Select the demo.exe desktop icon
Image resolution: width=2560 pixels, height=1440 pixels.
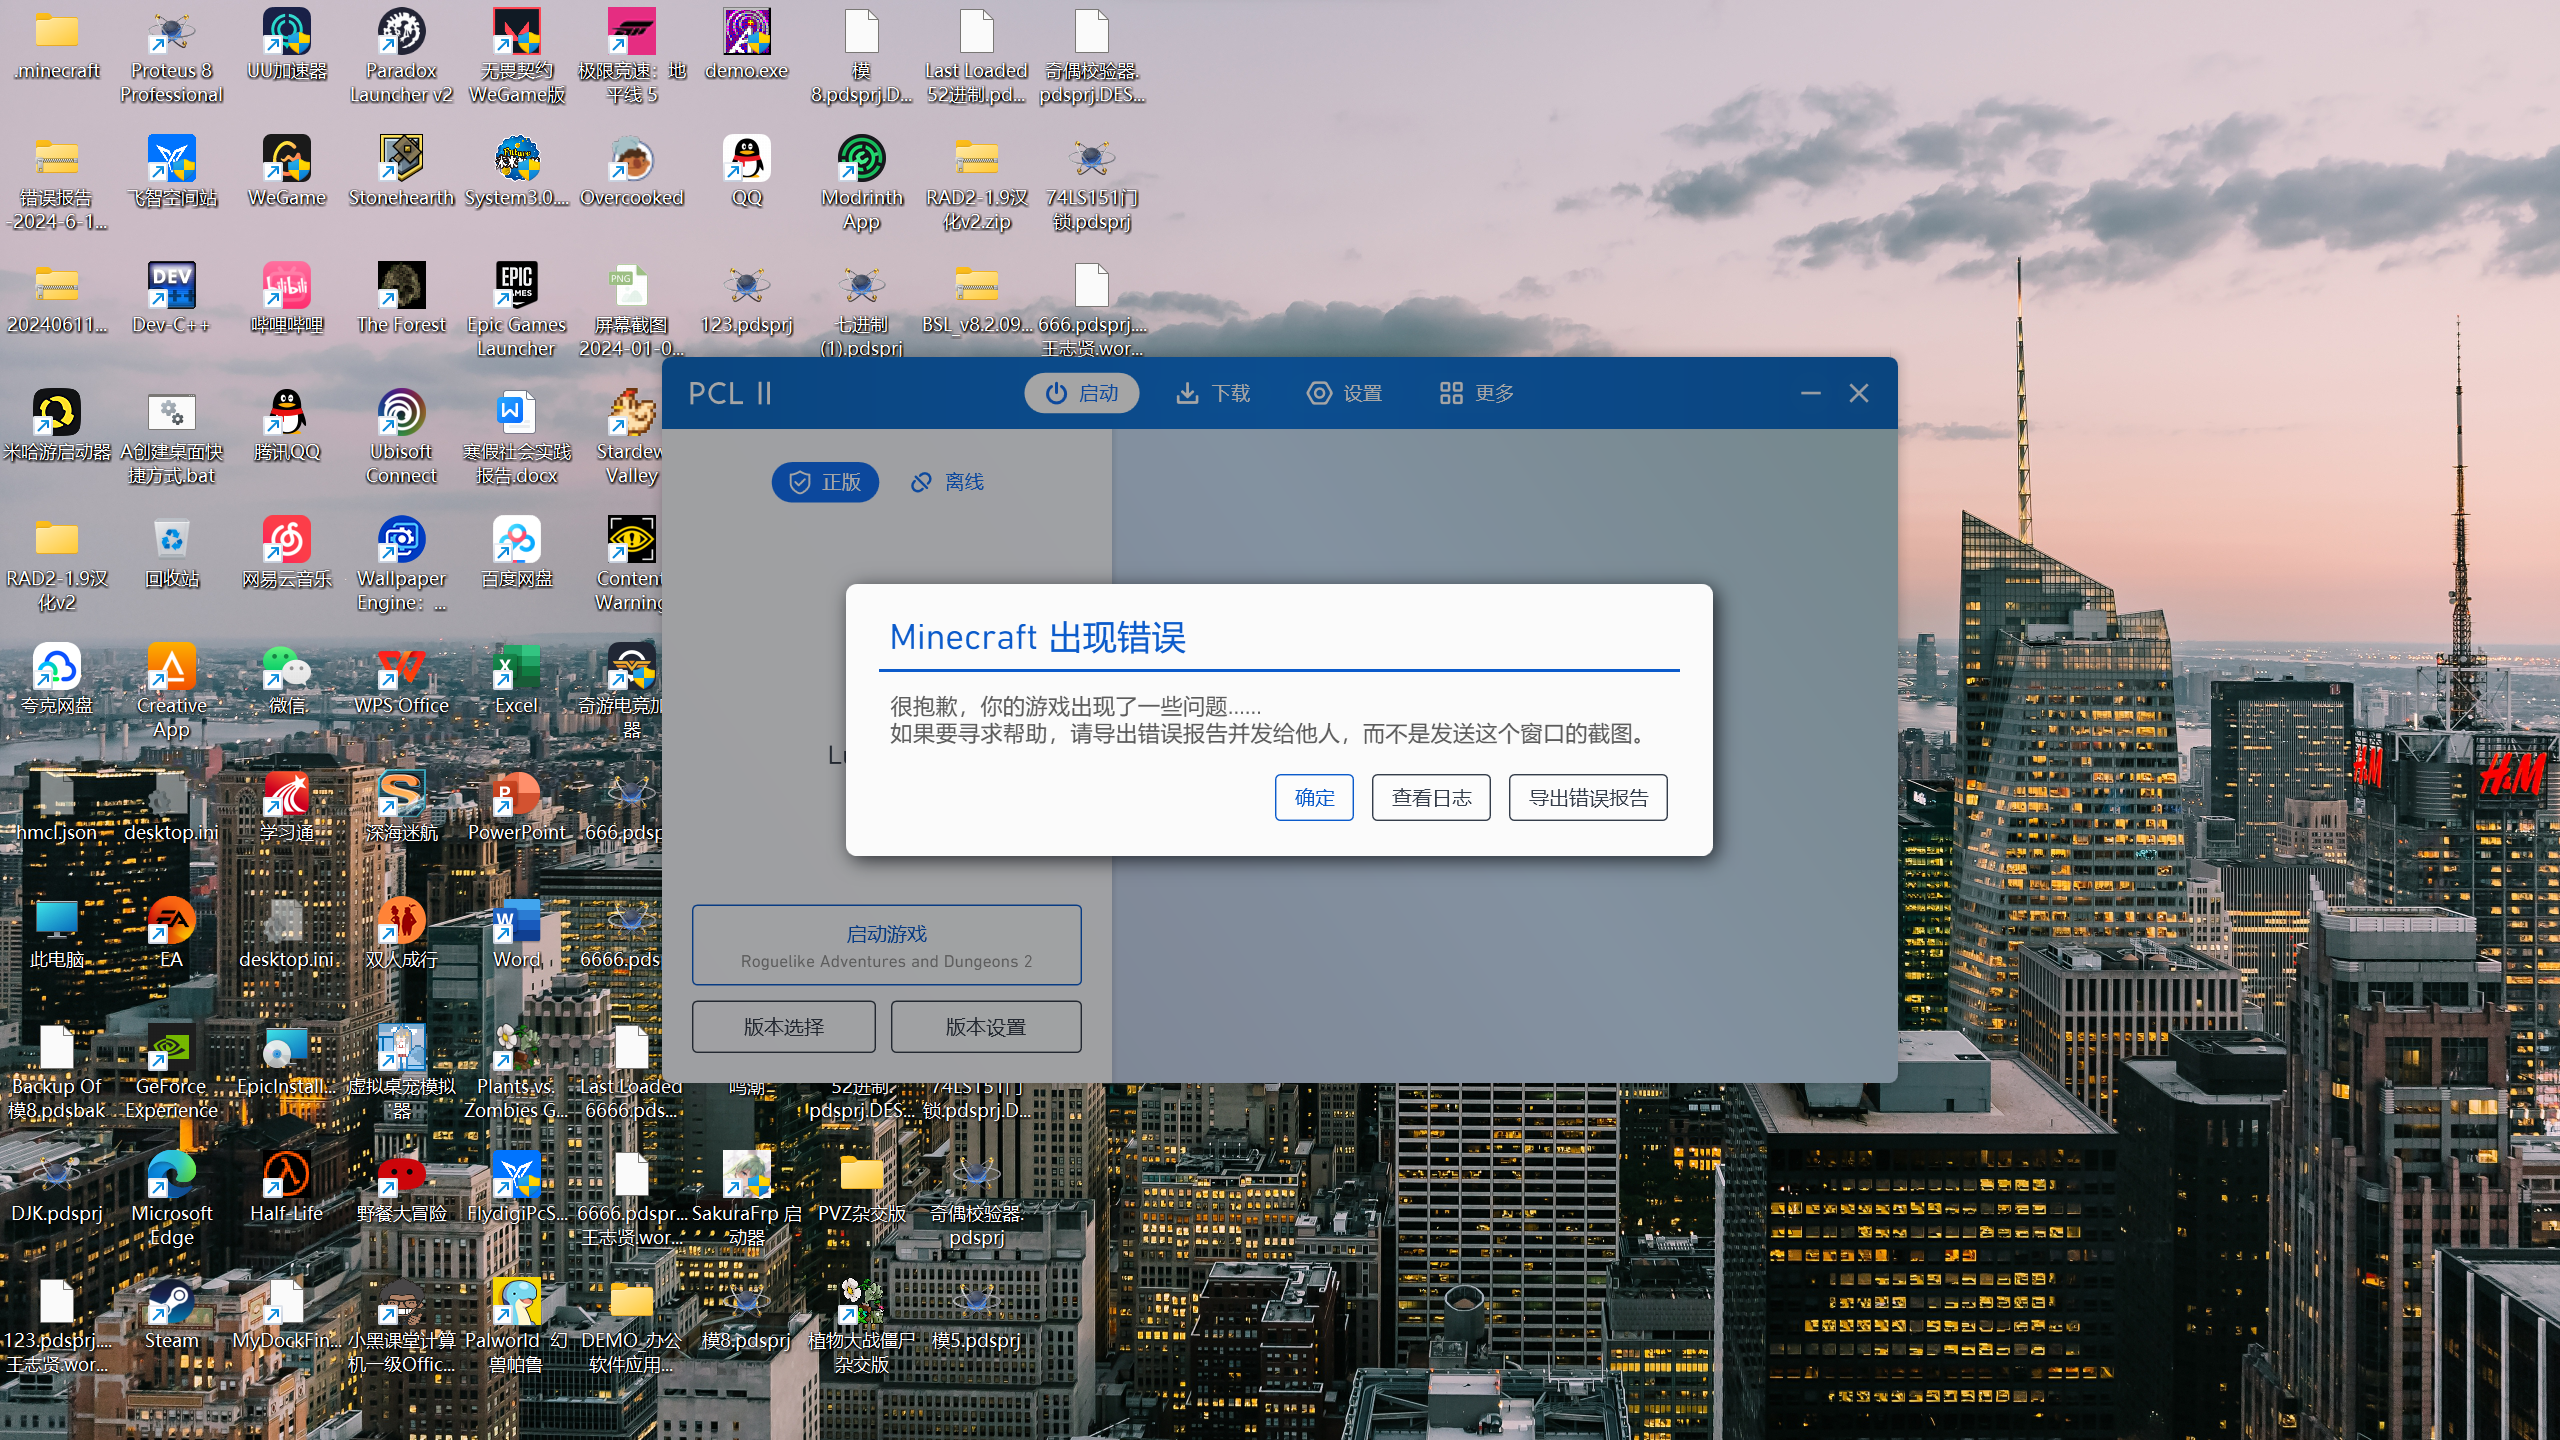pyautogui.click(x=747, y=45)
